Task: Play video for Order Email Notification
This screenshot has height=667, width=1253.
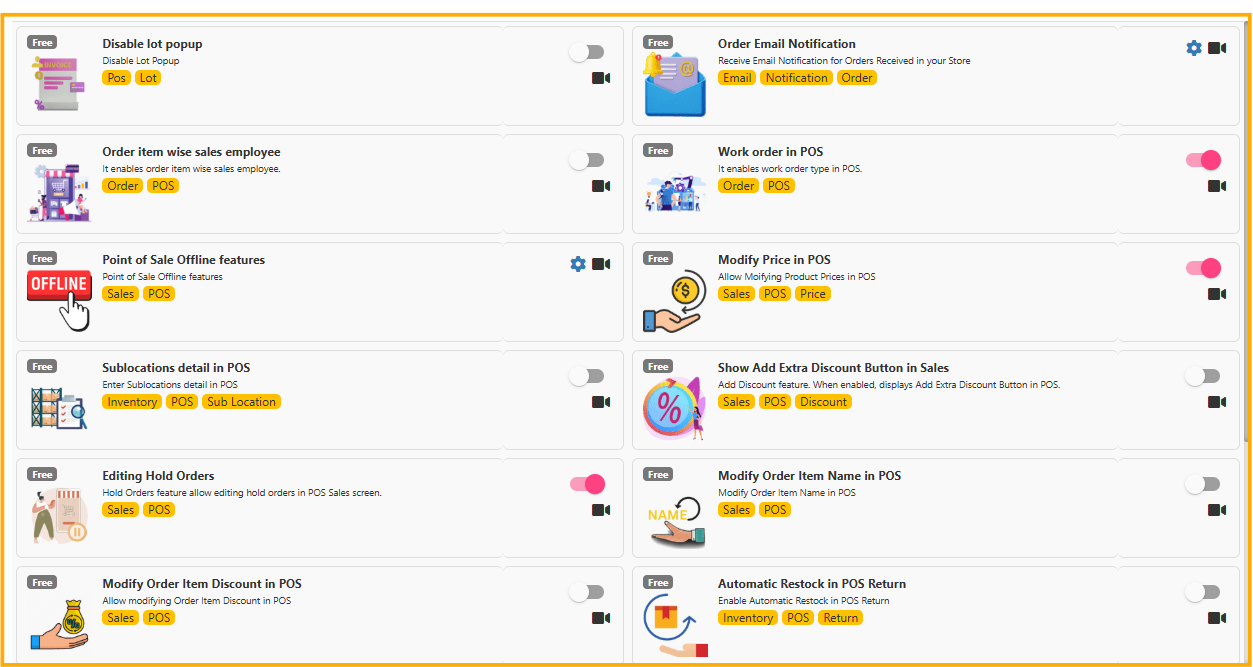Action: point(1217,48)
